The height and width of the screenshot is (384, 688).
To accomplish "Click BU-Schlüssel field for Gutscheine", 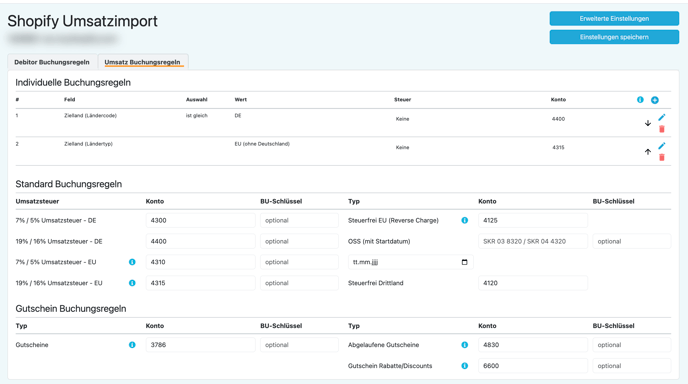I will tap(299, 345).
